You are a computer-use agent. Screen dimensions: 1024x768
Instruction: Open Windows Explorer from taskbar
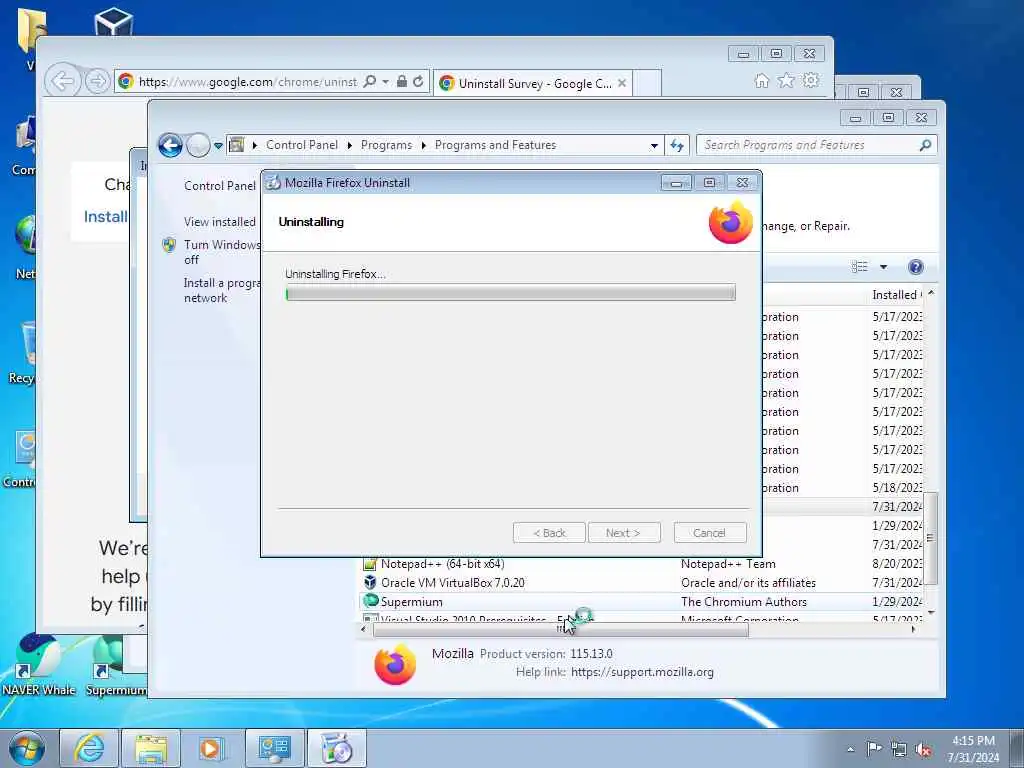click(151, 748)
